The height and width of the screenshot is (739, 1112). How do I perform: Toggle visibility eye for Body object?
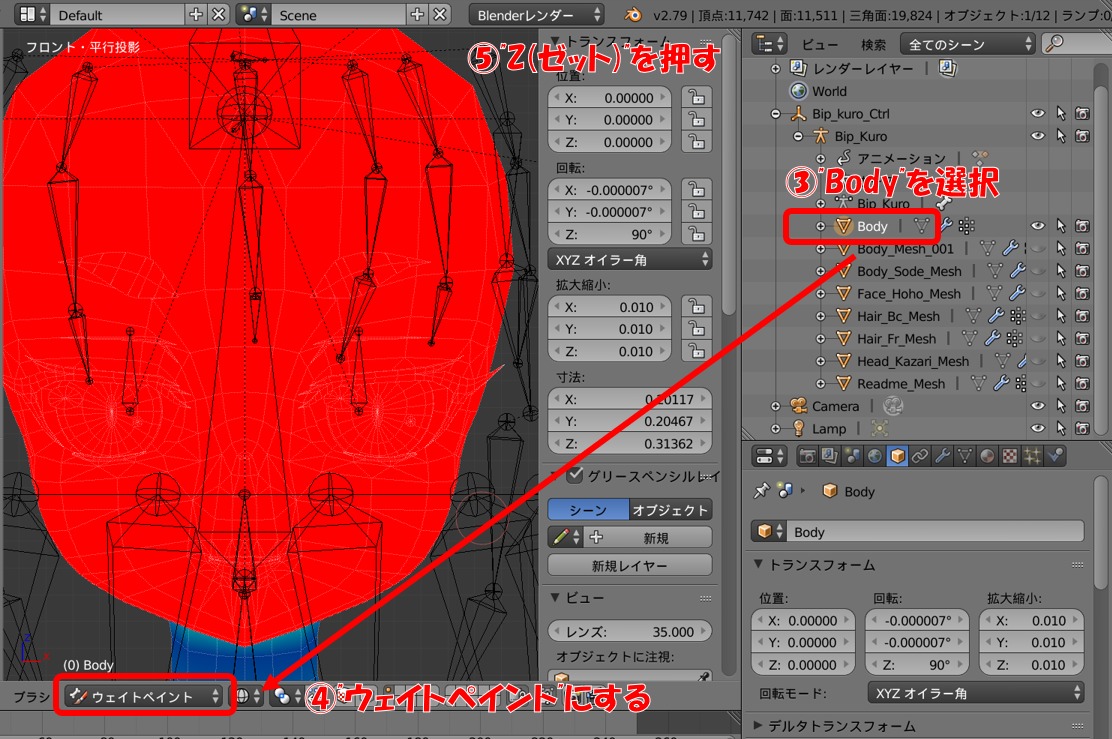(1038, 226)
